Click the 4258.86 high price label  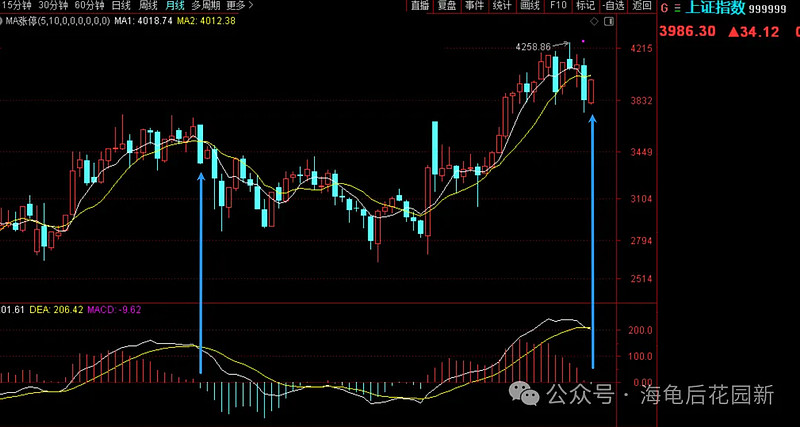click(533, 47)
